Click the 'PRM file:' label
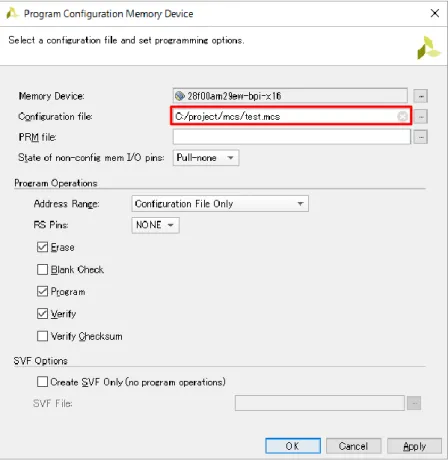 [x=37, y=137]
